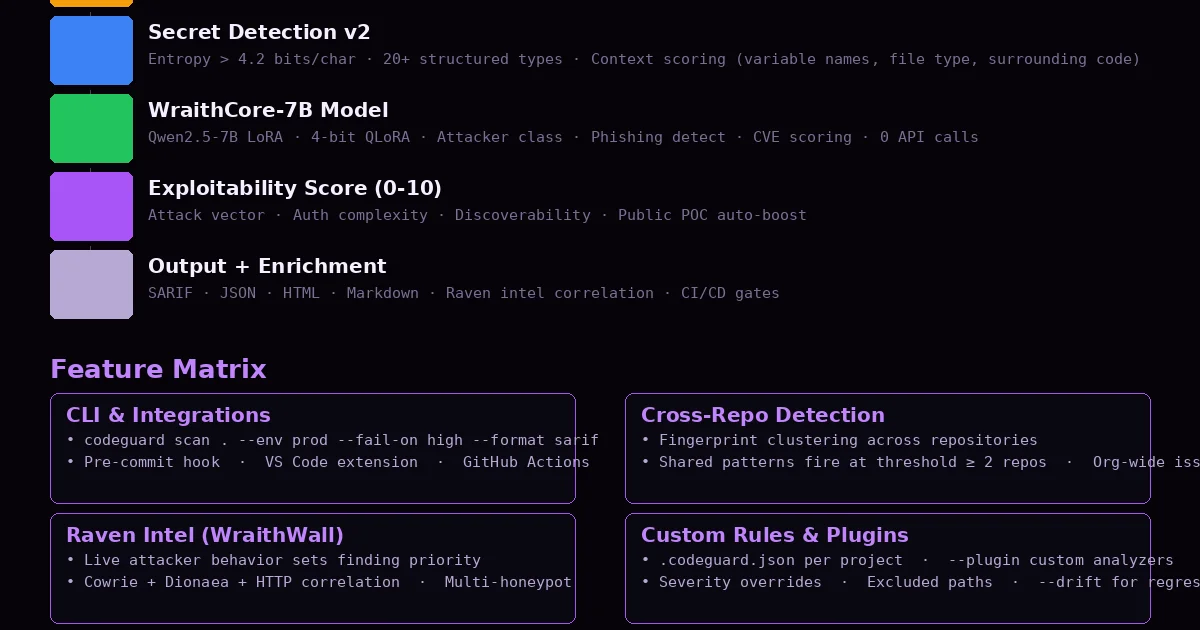
Task: Click the SARIF JSON HTML Markdown line
Action: coord(464,293)
